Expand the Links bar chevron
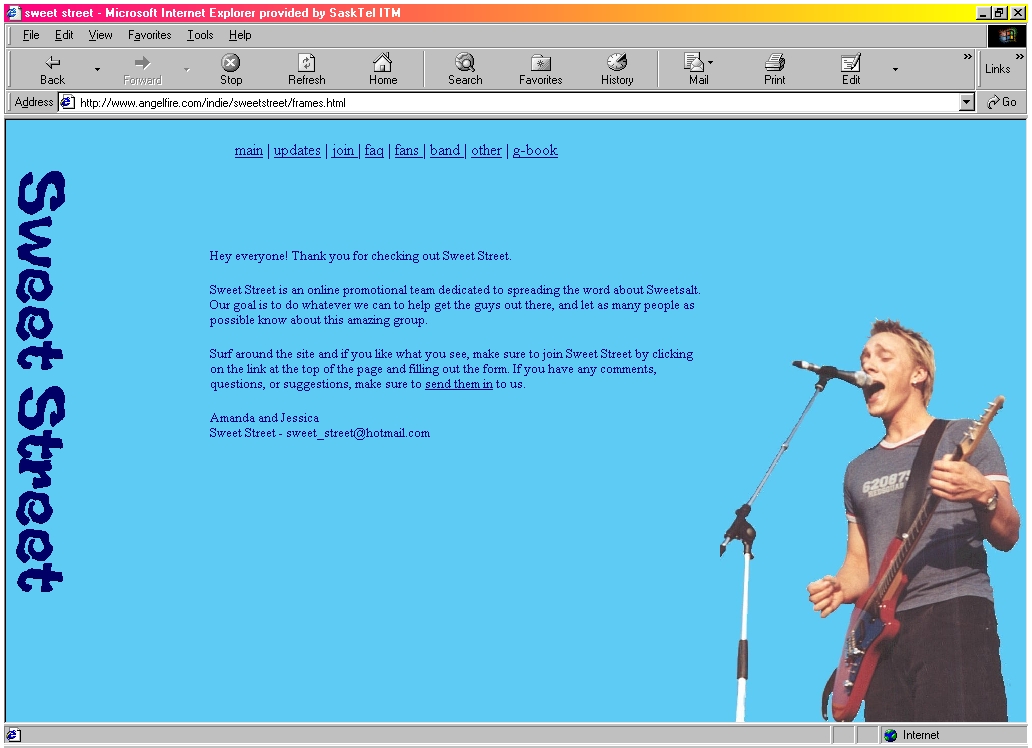 click(1019, 57)
